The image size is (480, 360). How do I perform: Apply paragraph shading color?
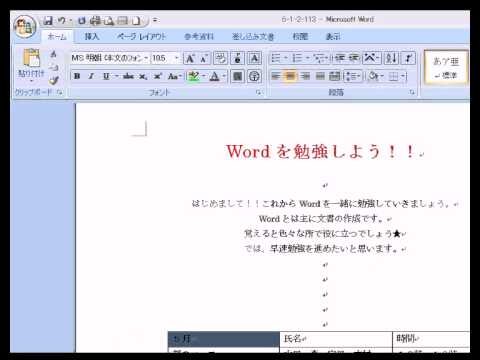[374, 76]
